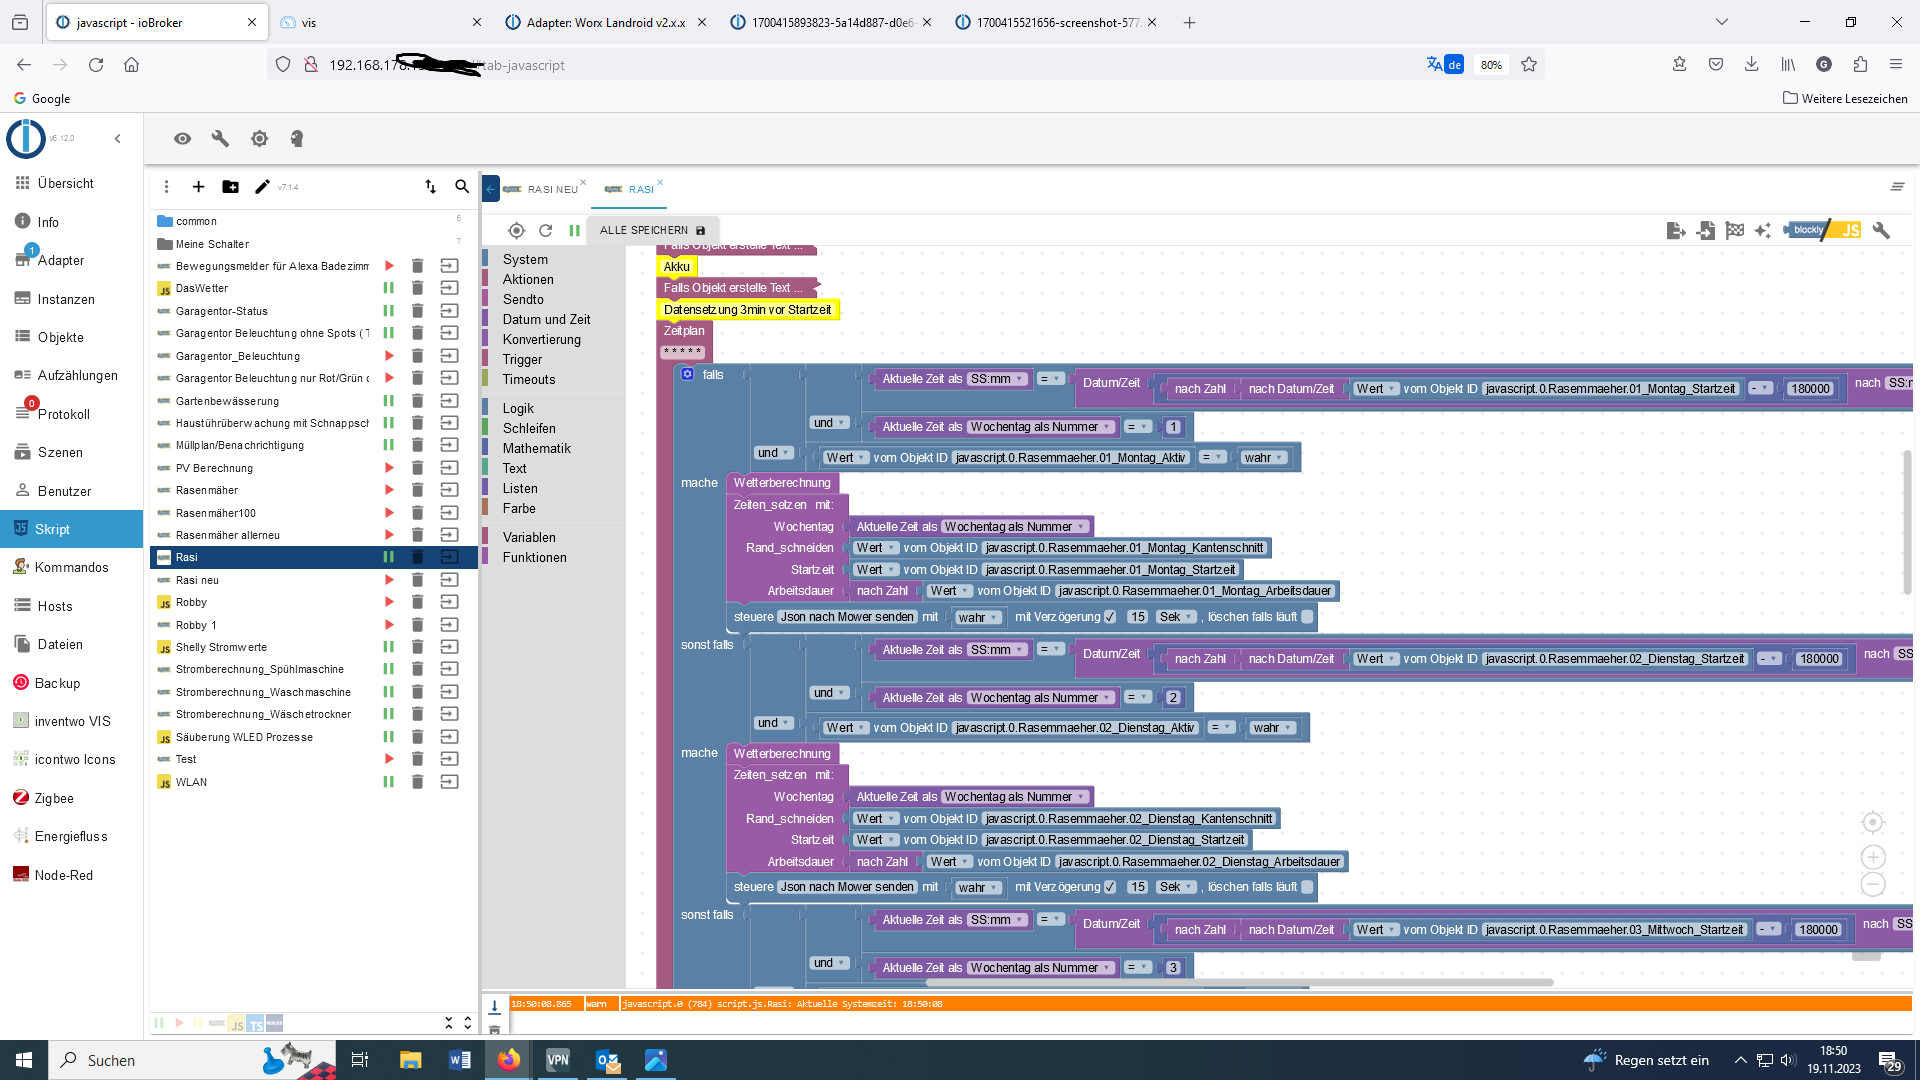Open the editor tab list menu icon
The width and height of the screenshot is (1920, 1080).
tap(1897, 187)
